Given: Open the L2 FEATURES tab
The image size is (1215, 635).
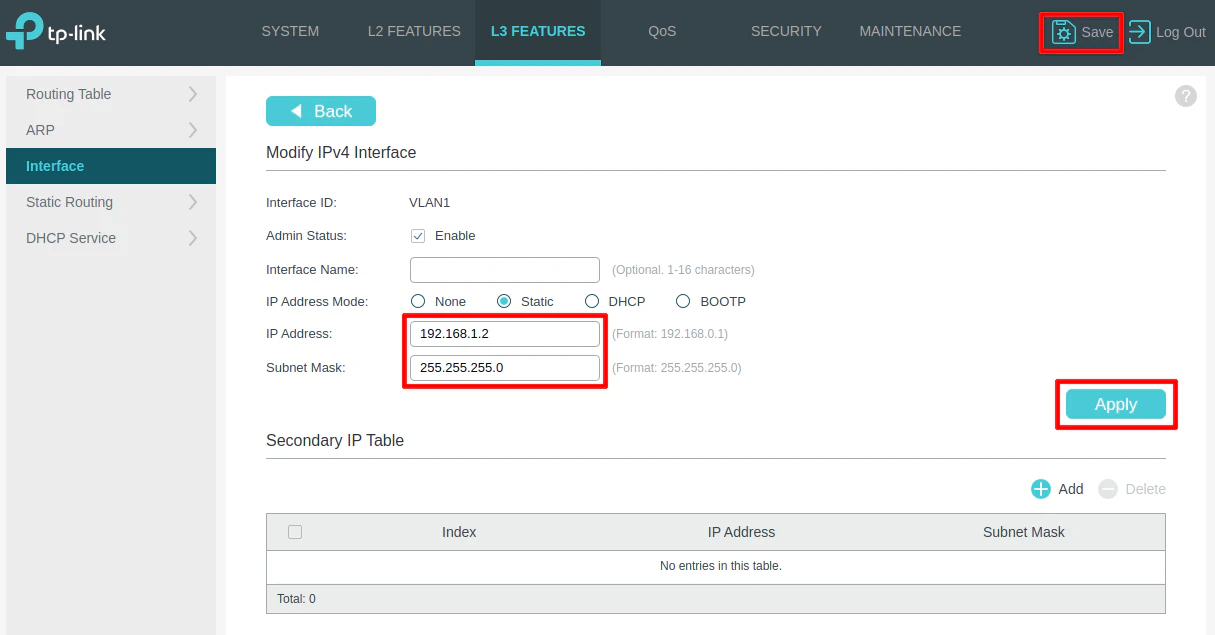Looking at the screenshot, I should coord(414,31).
